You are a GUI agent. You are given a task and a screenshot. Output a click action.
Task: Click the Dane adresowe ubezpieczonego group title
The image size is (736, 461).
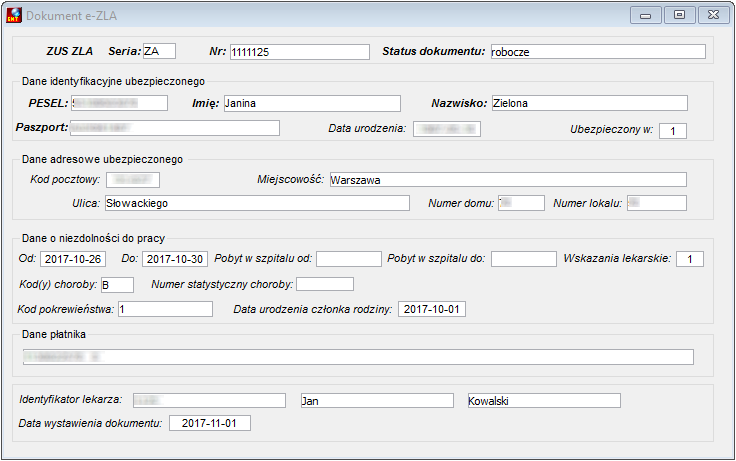(102, 159)
